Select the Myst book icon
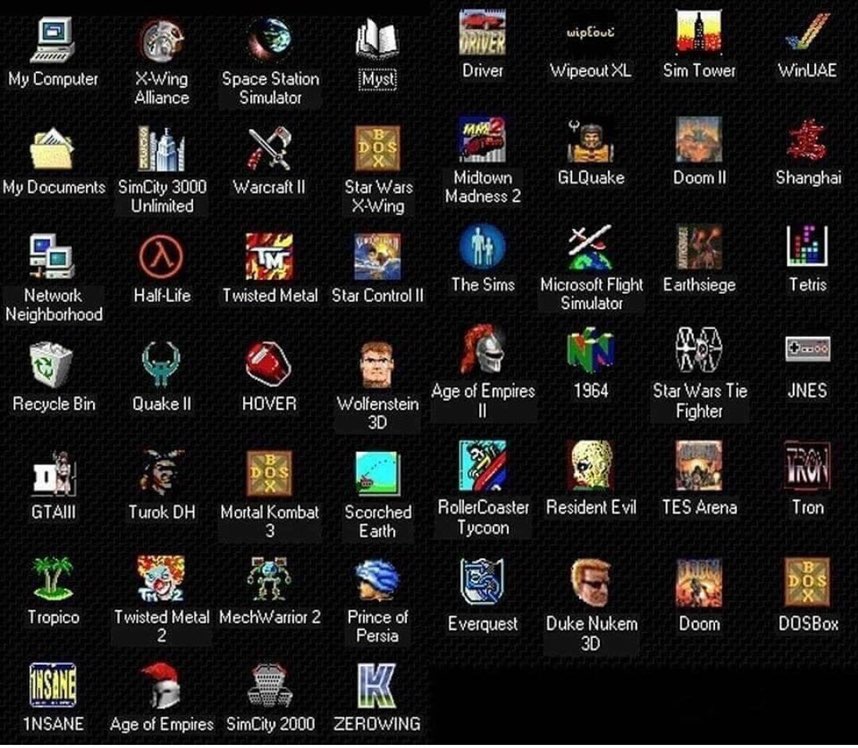Image resolution: width=858 pixels, height=748 pixels. pos(378,39)
